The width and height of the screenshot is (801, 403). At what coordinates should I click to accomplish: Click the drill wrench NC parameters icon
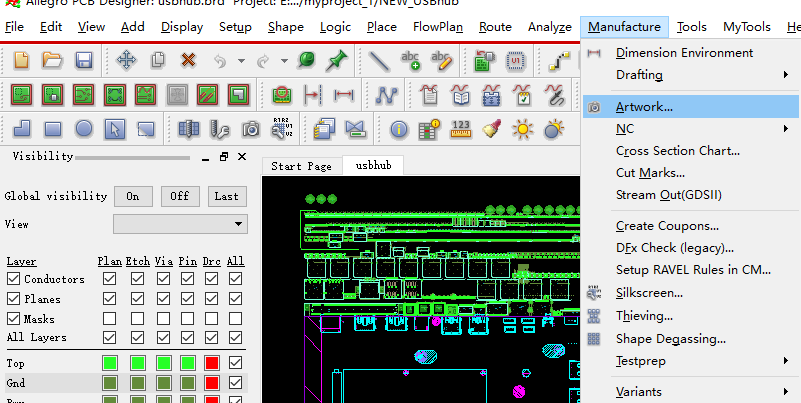[x=220, y=129]
